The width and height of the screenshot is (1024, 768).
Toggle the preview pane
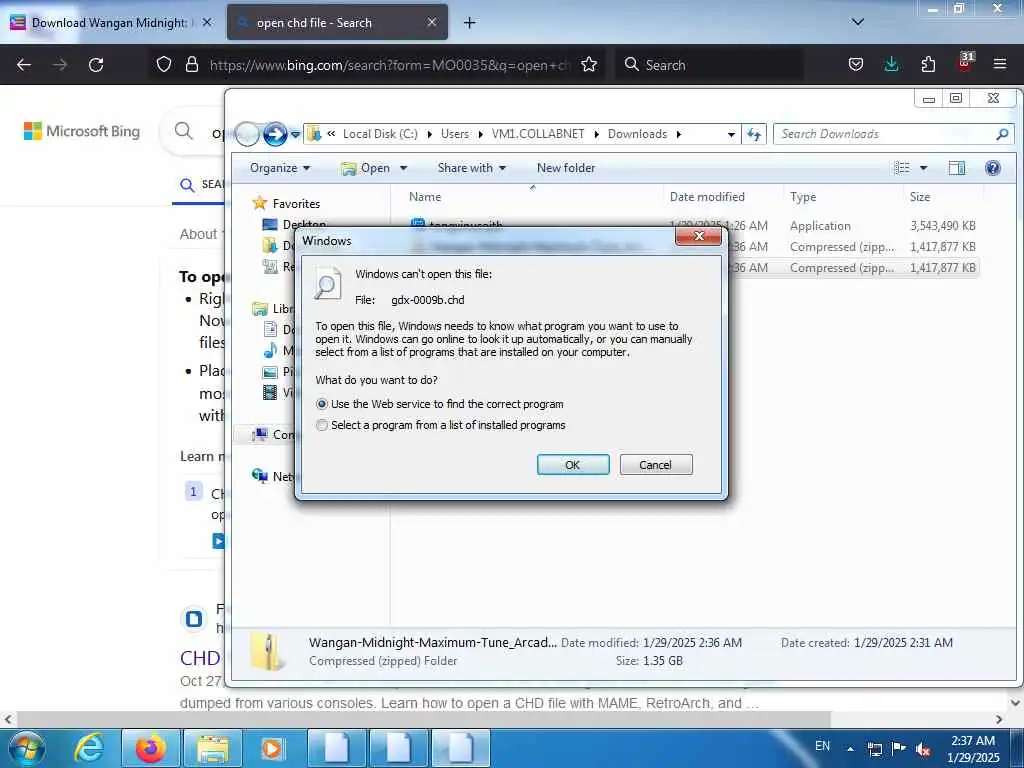pos(957,168)
